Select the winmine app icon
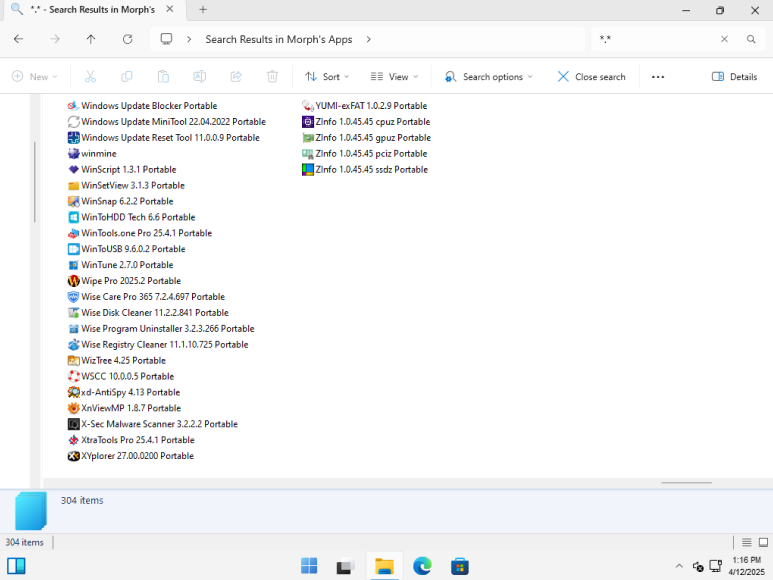The height and width of the screenshot is (580, 773). coord(73,154)
